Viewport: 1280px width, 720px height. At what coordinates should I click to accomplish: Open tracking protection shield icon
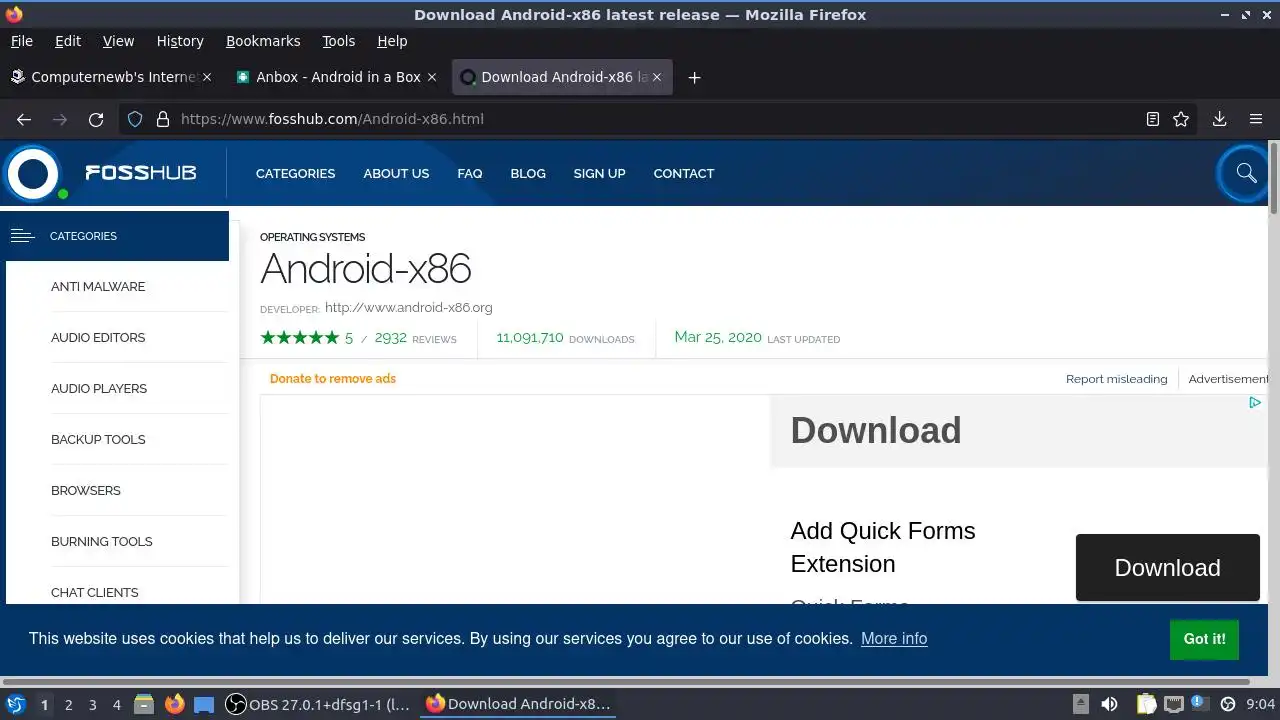[135, 119]
